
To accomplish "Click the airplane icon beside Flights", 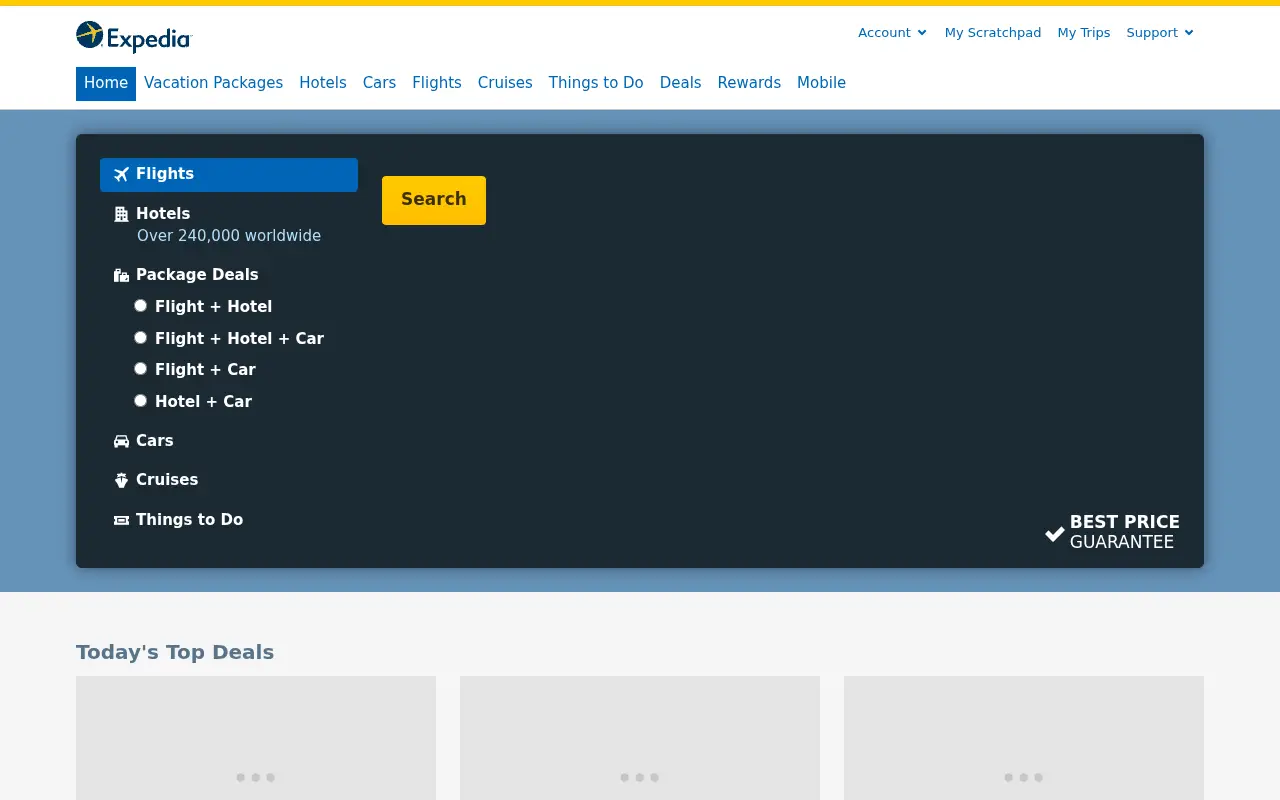I will point(122,175).
